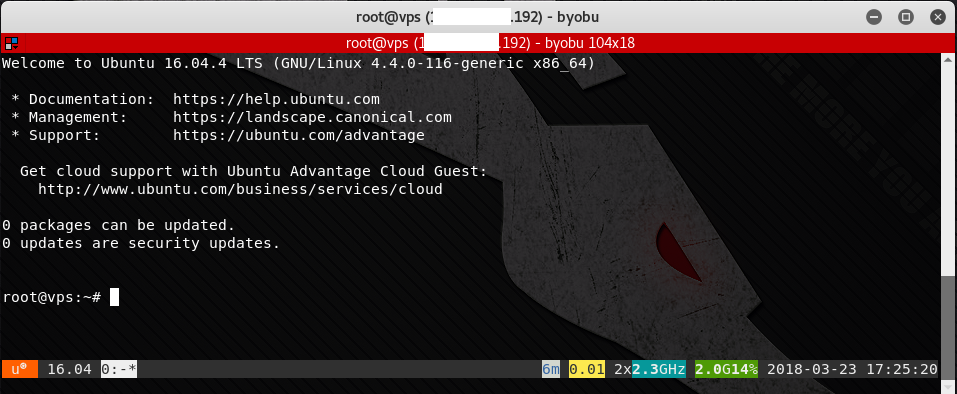
Task: Open the http://www.ubuntu.com/business/services/cloud link
Action: click(240, 189)
